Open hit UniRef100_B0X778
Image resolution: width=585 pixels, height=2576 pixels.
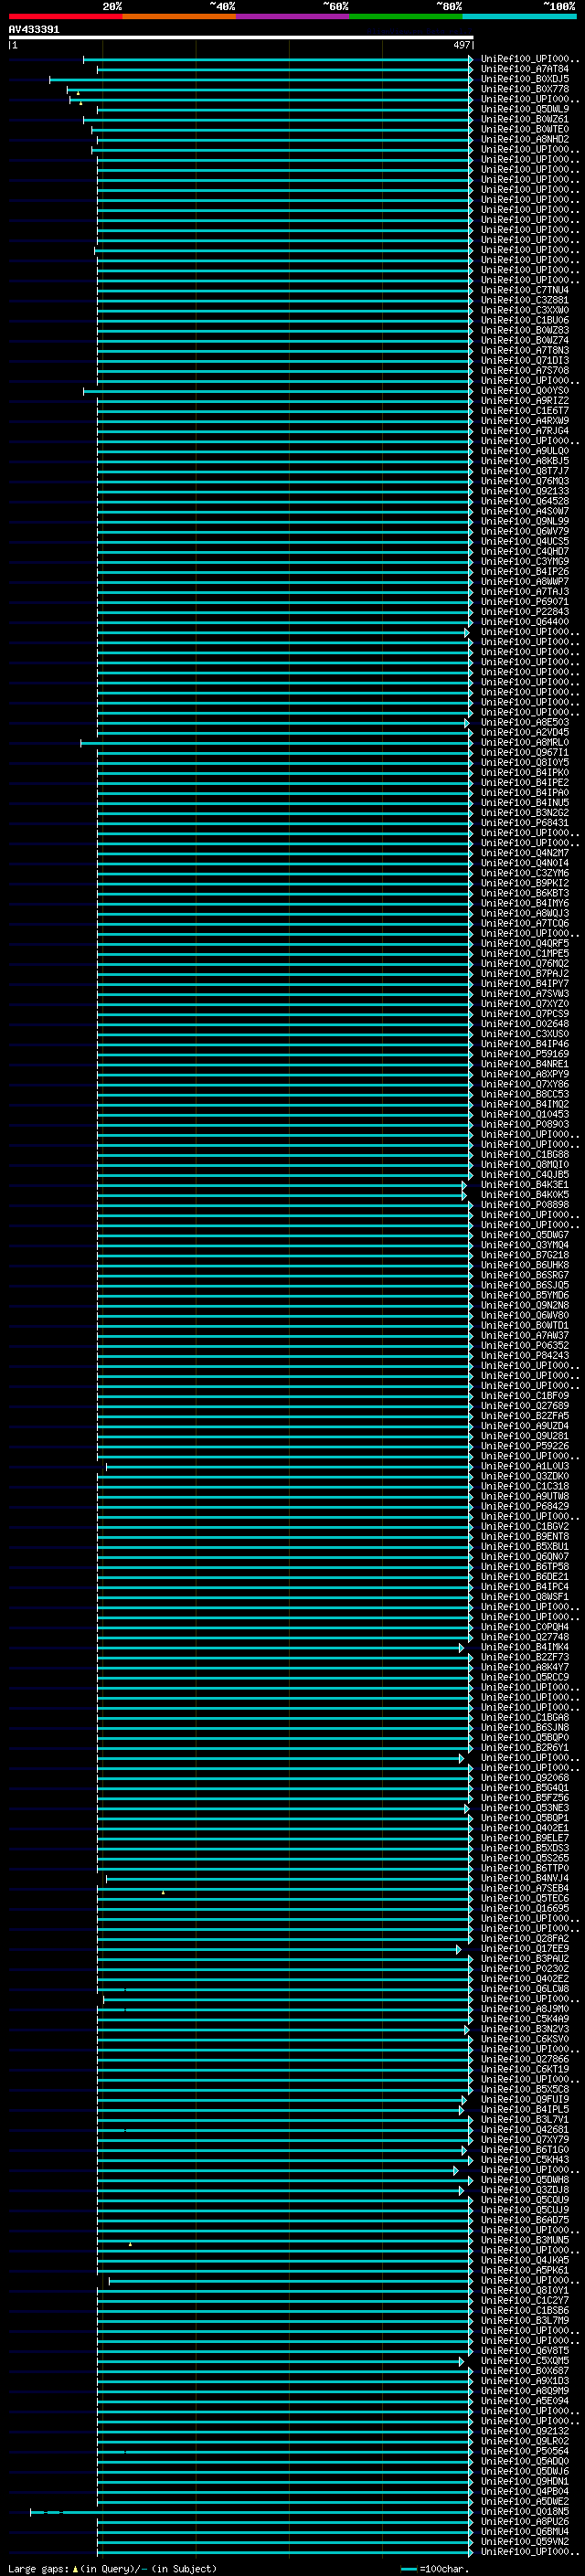[x=524, y=89]
